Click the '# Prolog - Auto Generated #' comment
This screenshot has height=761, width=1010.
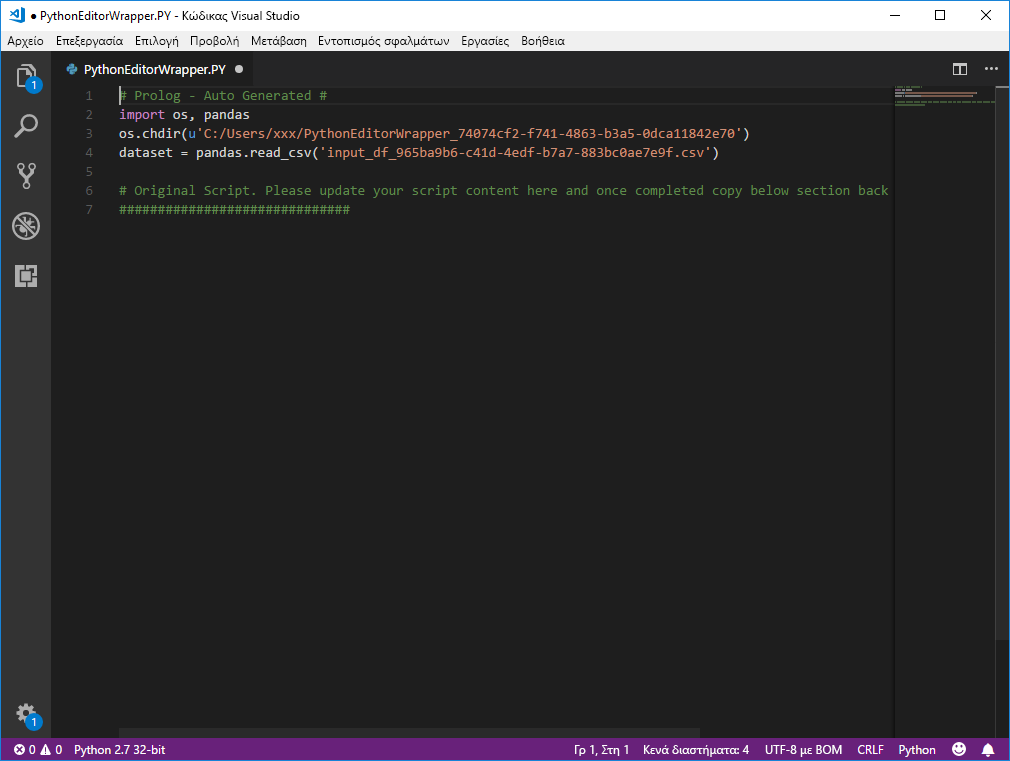point(223,95)
